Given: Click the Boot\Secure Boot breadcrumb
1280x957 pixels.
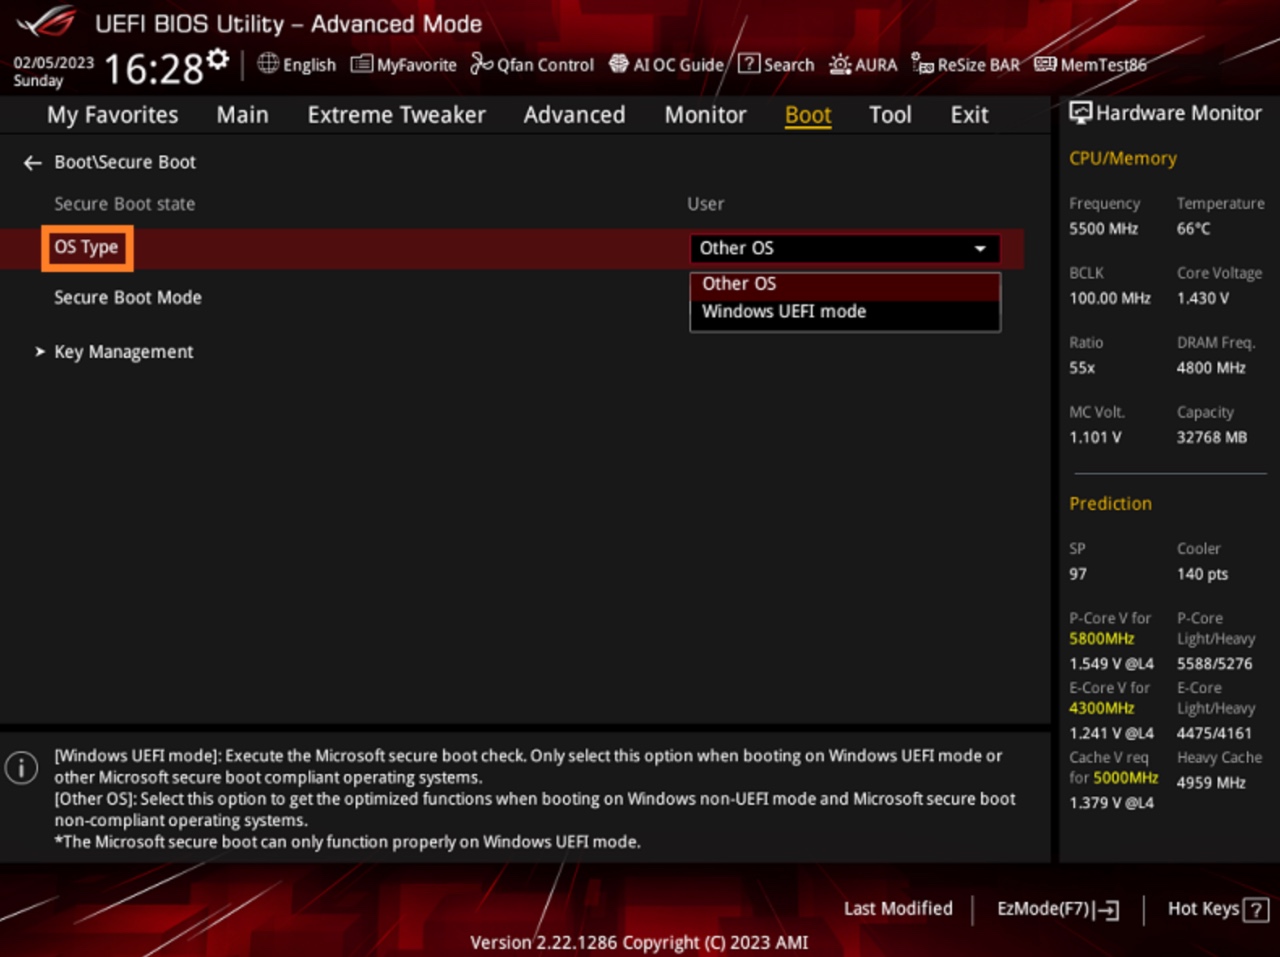Looking at the screenshot, I should click(125, 162).
